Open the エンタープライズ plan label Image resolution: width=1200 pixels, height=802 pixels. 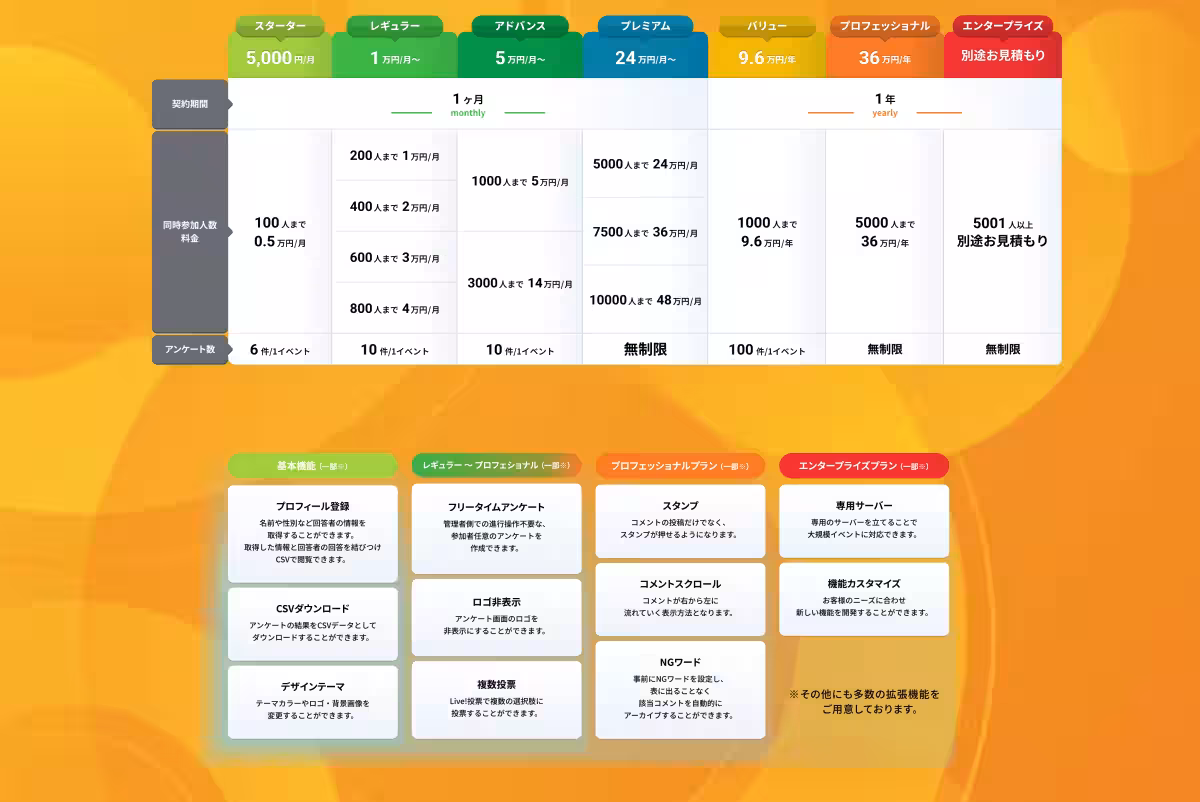tap(1002, 26)
